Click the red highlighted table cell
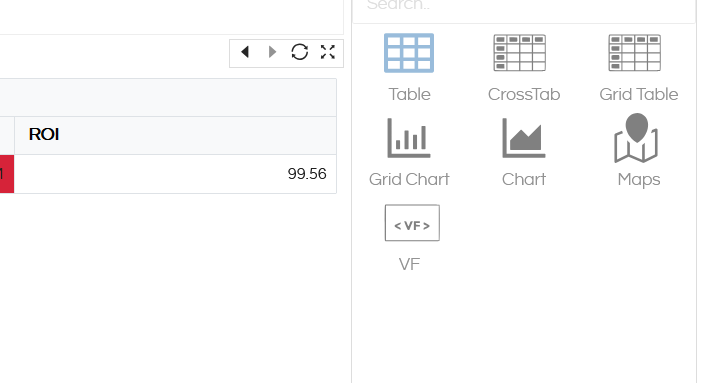This screenshot has height=383, width=705. click(x=7, y=174)
